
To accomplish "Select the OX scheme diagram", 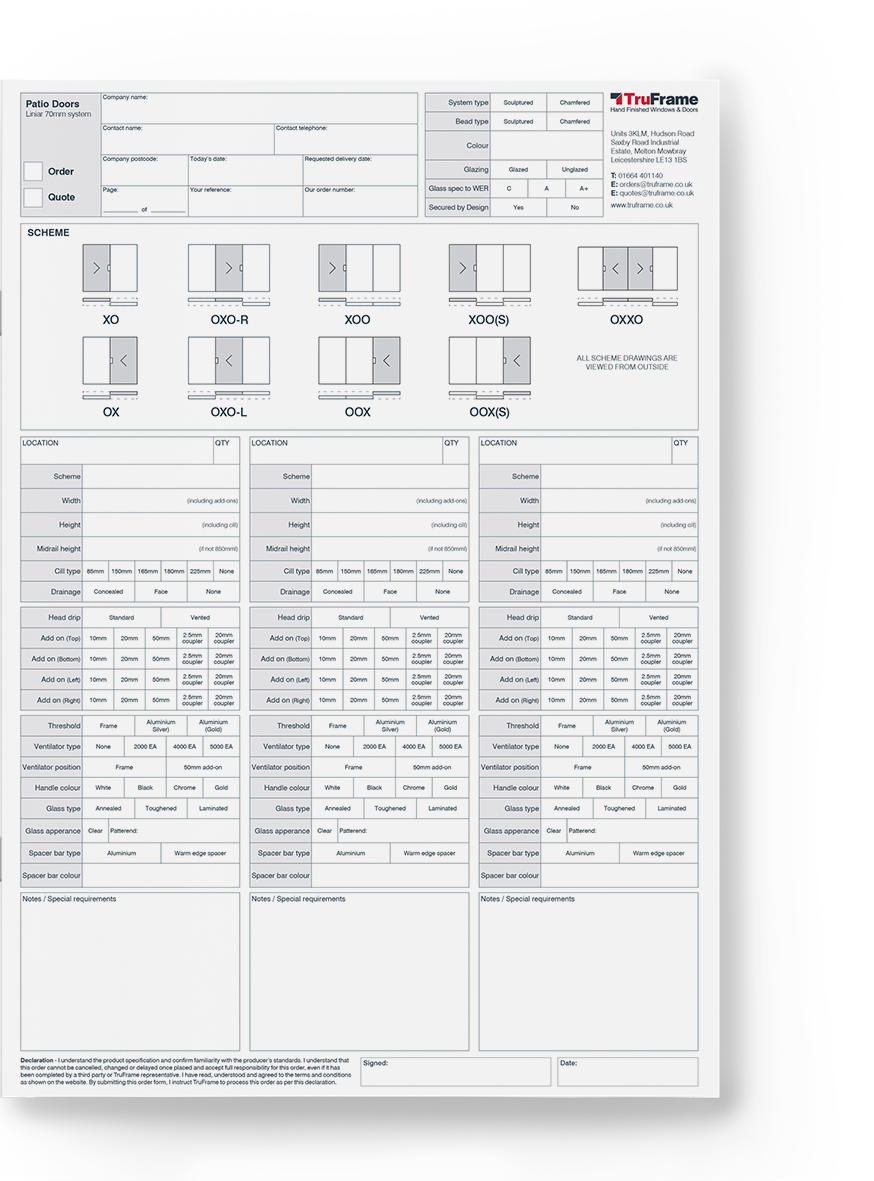I will [x=109, y=362].
